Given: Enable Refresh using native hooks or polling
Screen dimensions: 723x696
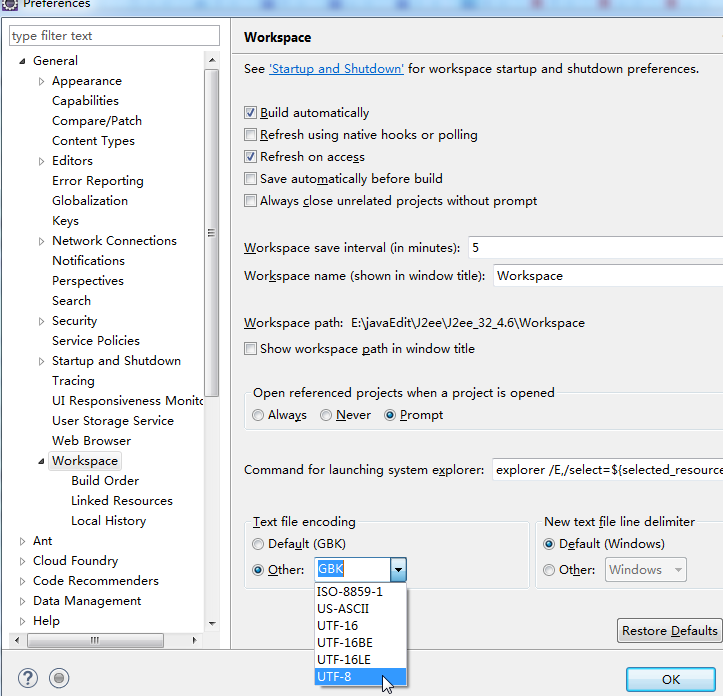Looking at the screenshot, I should [250, 135].
